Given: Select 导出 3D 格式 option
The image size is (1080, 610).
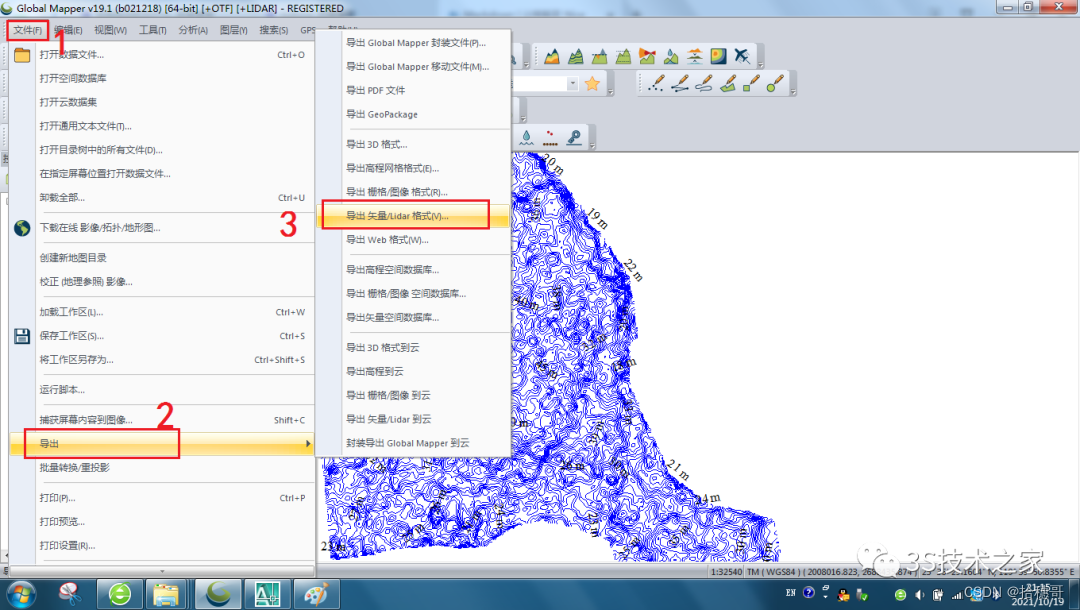Looking at the screenshot, I should [x=413, y=145].
